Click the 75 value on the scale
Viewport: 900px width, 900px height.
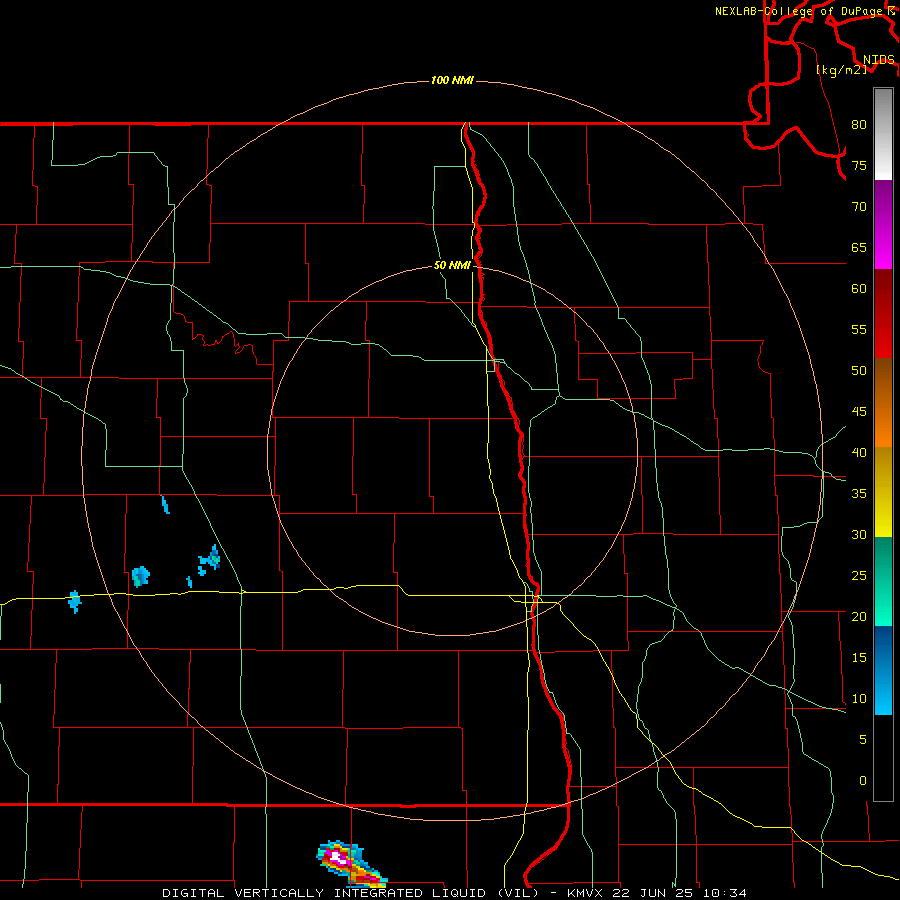pyautogui.click(x=859, y=166)
